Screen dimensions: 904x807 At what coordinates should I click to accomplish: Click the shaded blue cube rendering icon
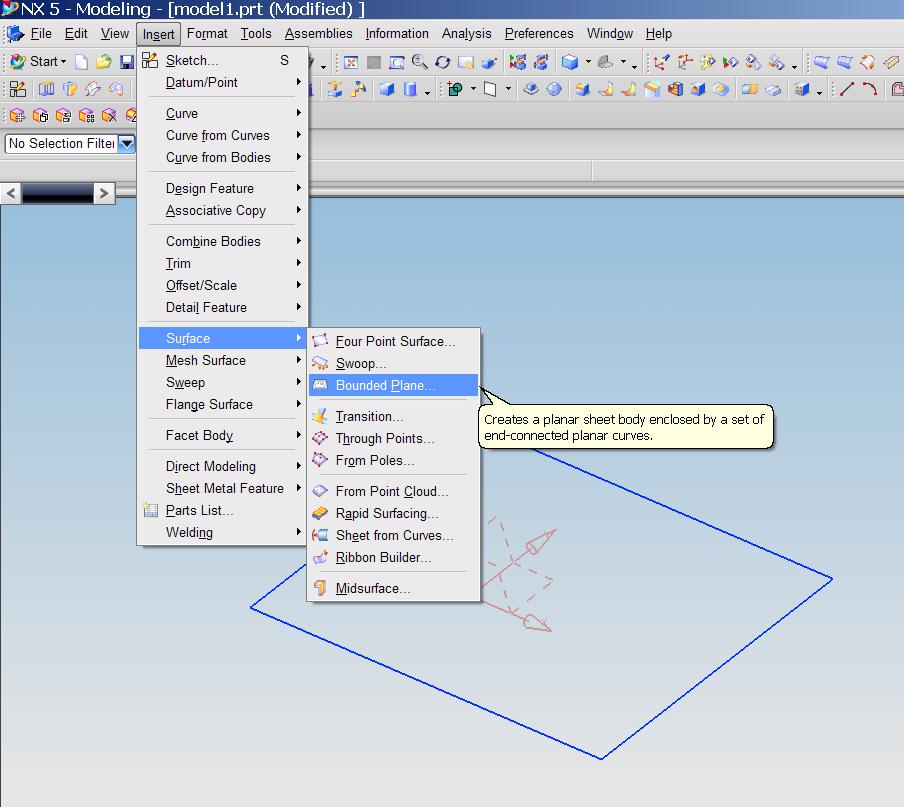pos(570,62)
